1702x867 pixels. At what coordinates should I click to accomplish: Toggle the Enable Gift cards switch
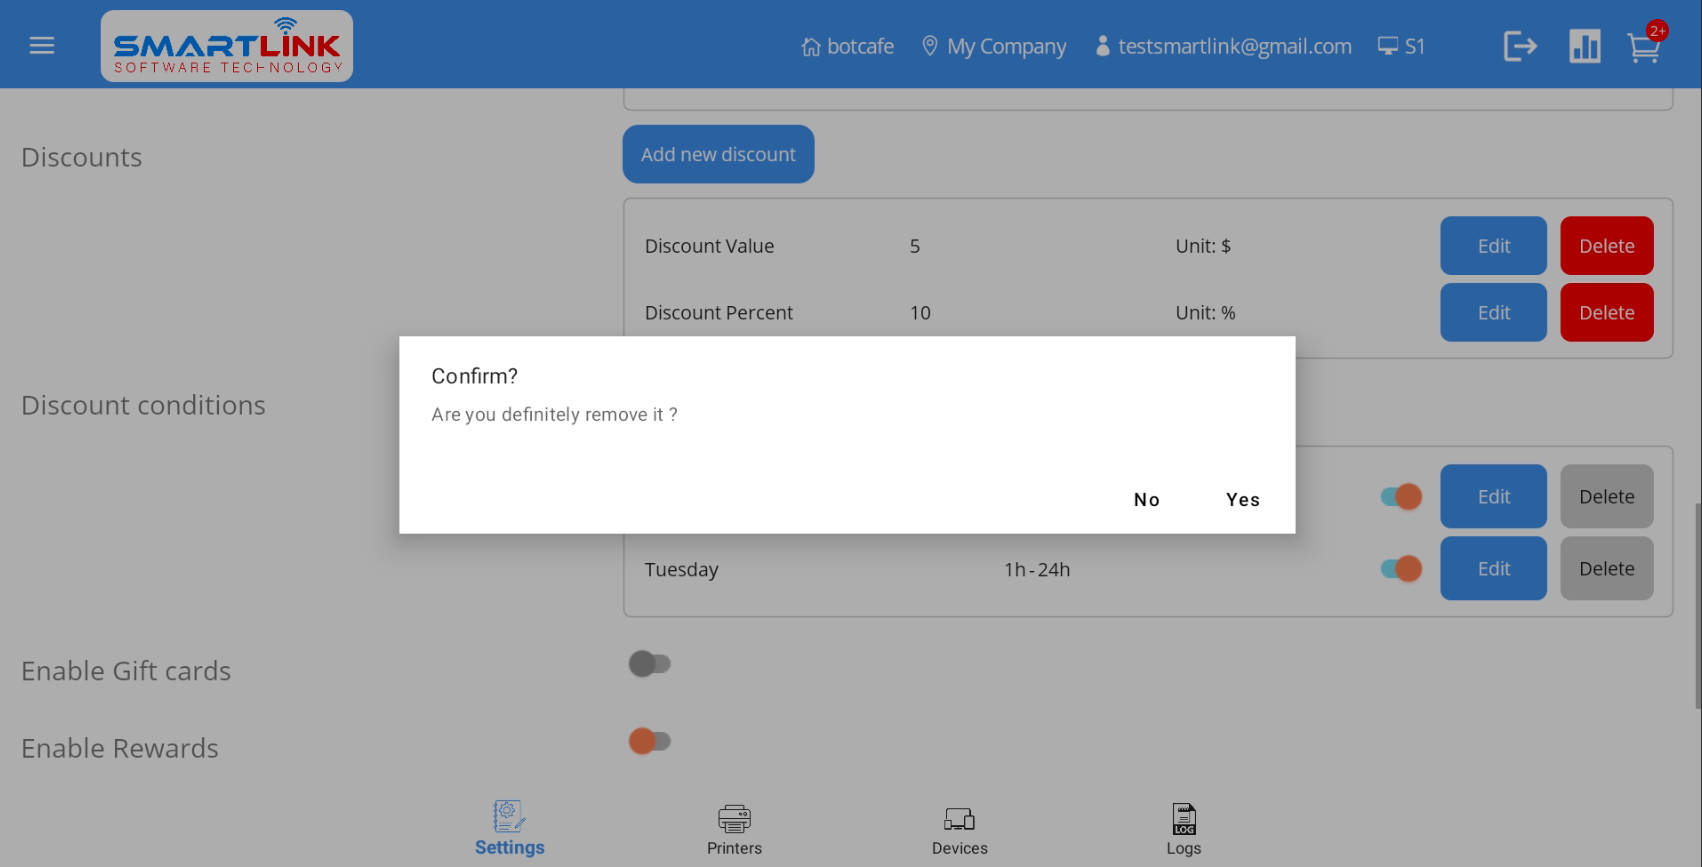650,664
